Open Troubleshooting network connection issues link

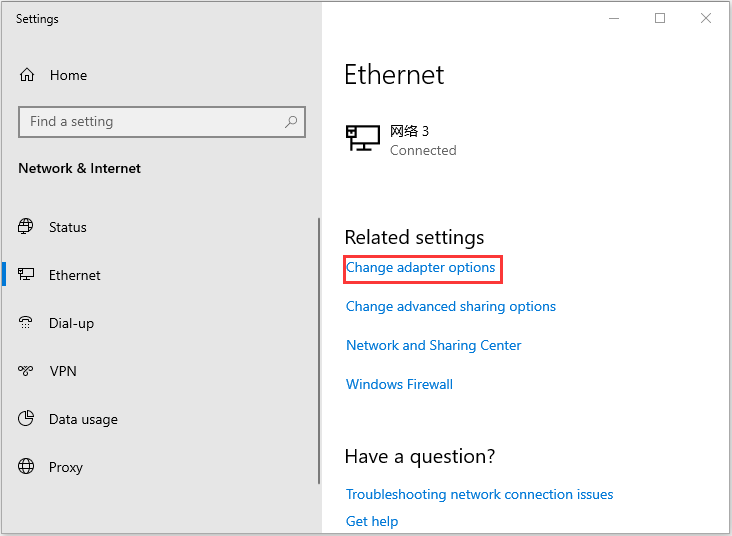click(479, 495)
